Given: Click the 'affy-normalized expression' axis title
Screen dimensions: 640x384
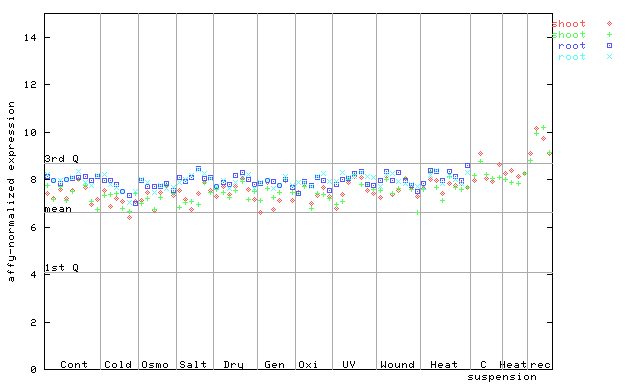Looking at the screenshot, I should [x=11, y=192].
